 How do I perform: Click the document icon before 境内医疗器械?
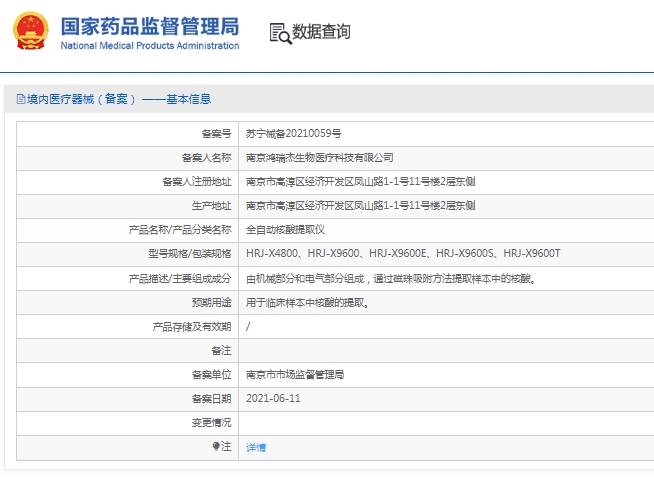point(21,99)
